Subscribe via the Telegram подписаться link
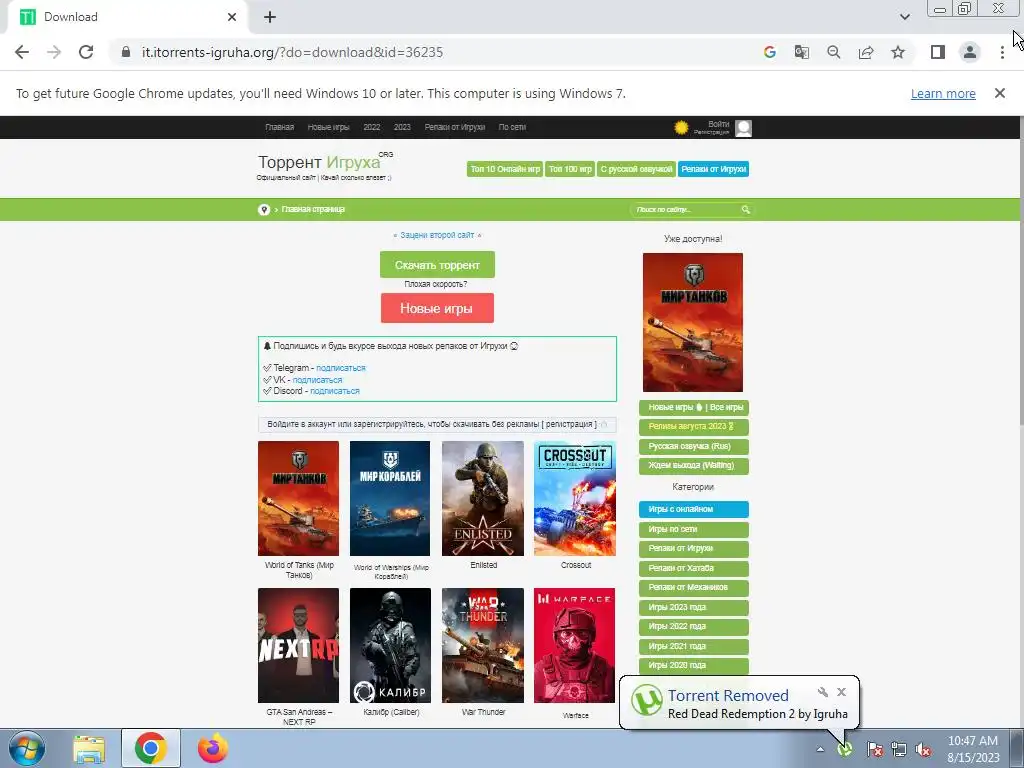Viewport: 1024px width, 768px height. (340, 368)
